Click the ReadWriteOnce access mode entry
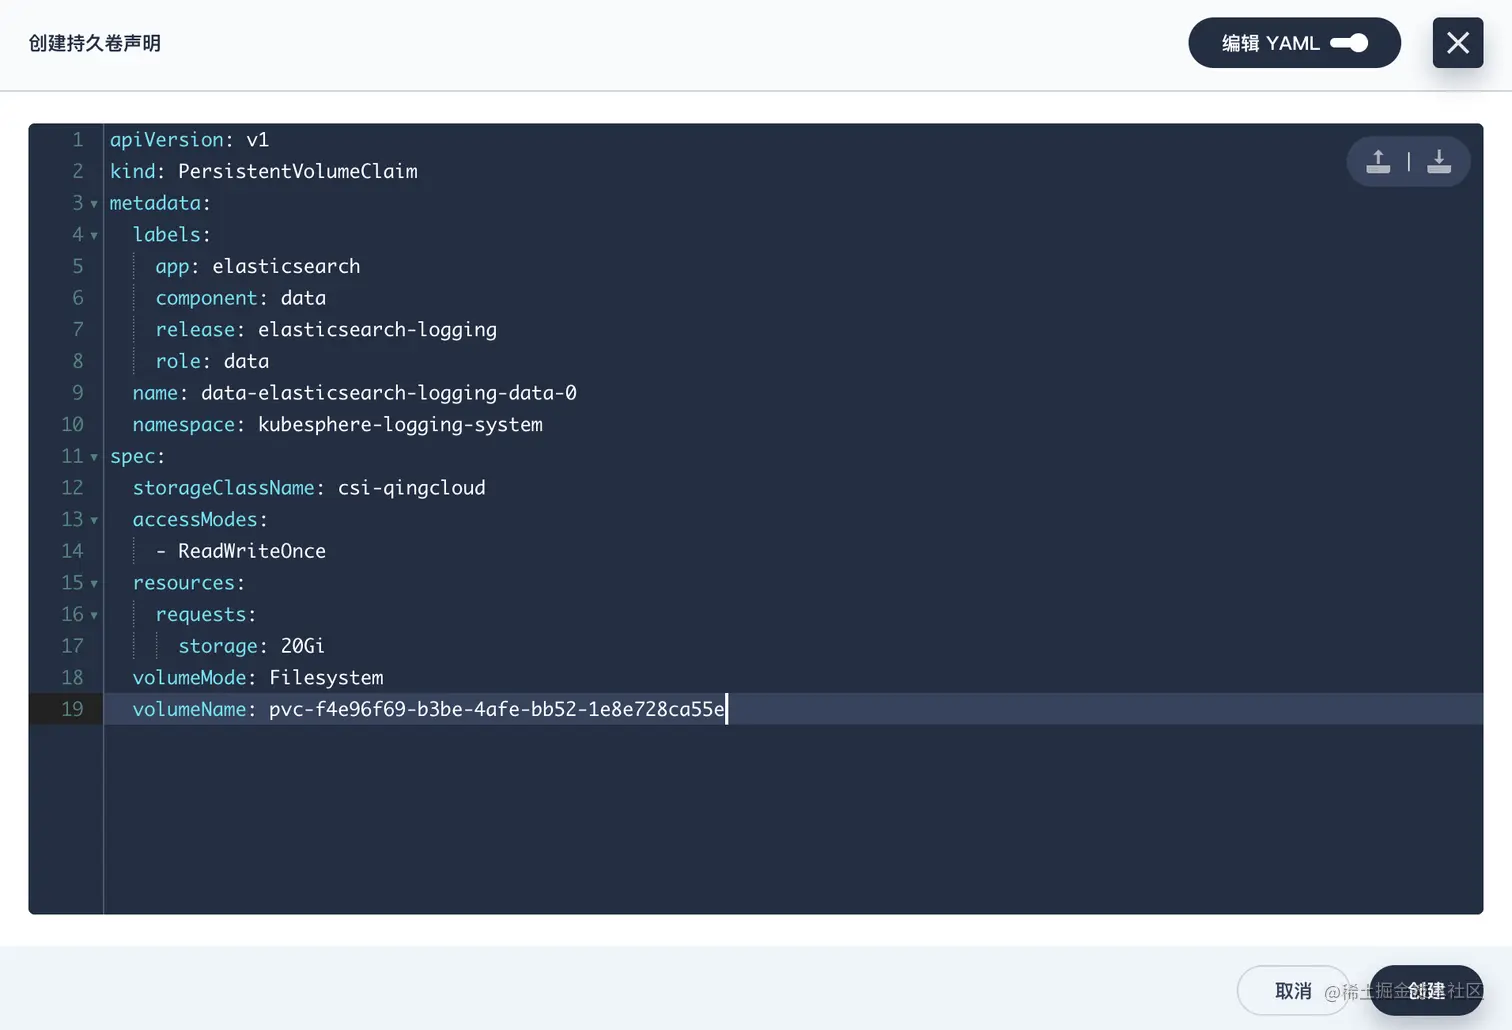Screen dimensions: 1512x1030 [x=252, y=551]
